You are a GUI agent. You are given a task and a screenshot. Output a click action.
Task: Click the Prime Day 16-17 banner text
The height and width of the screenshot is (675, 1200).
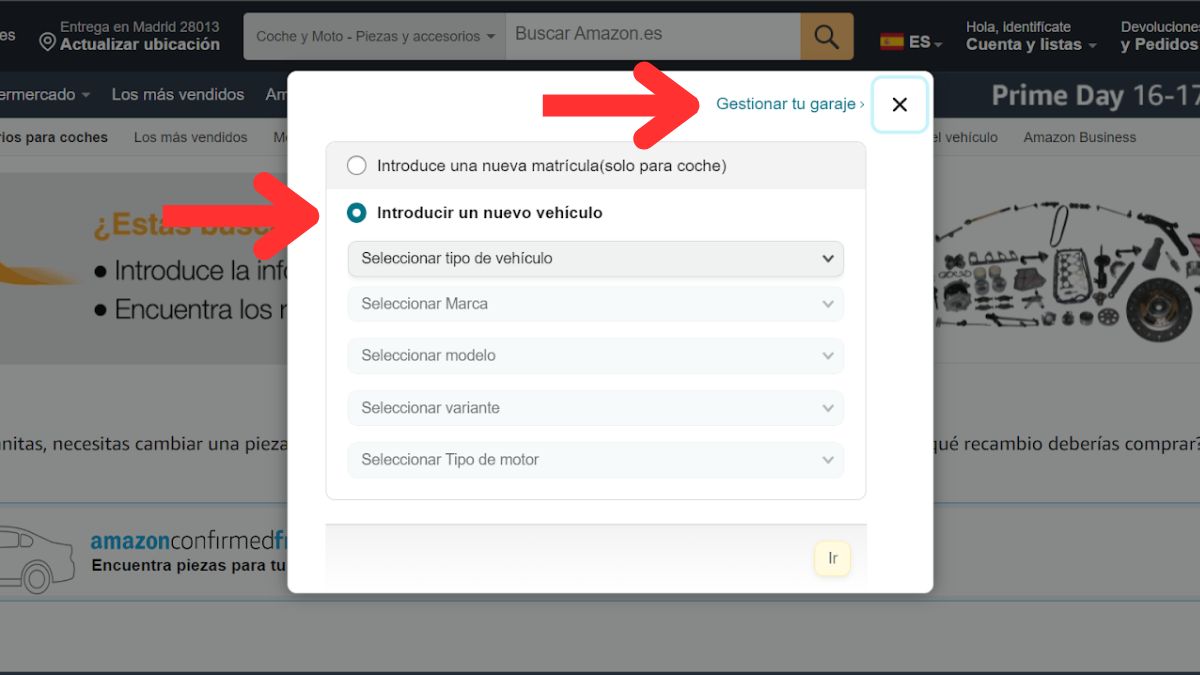pos(1092,94)
